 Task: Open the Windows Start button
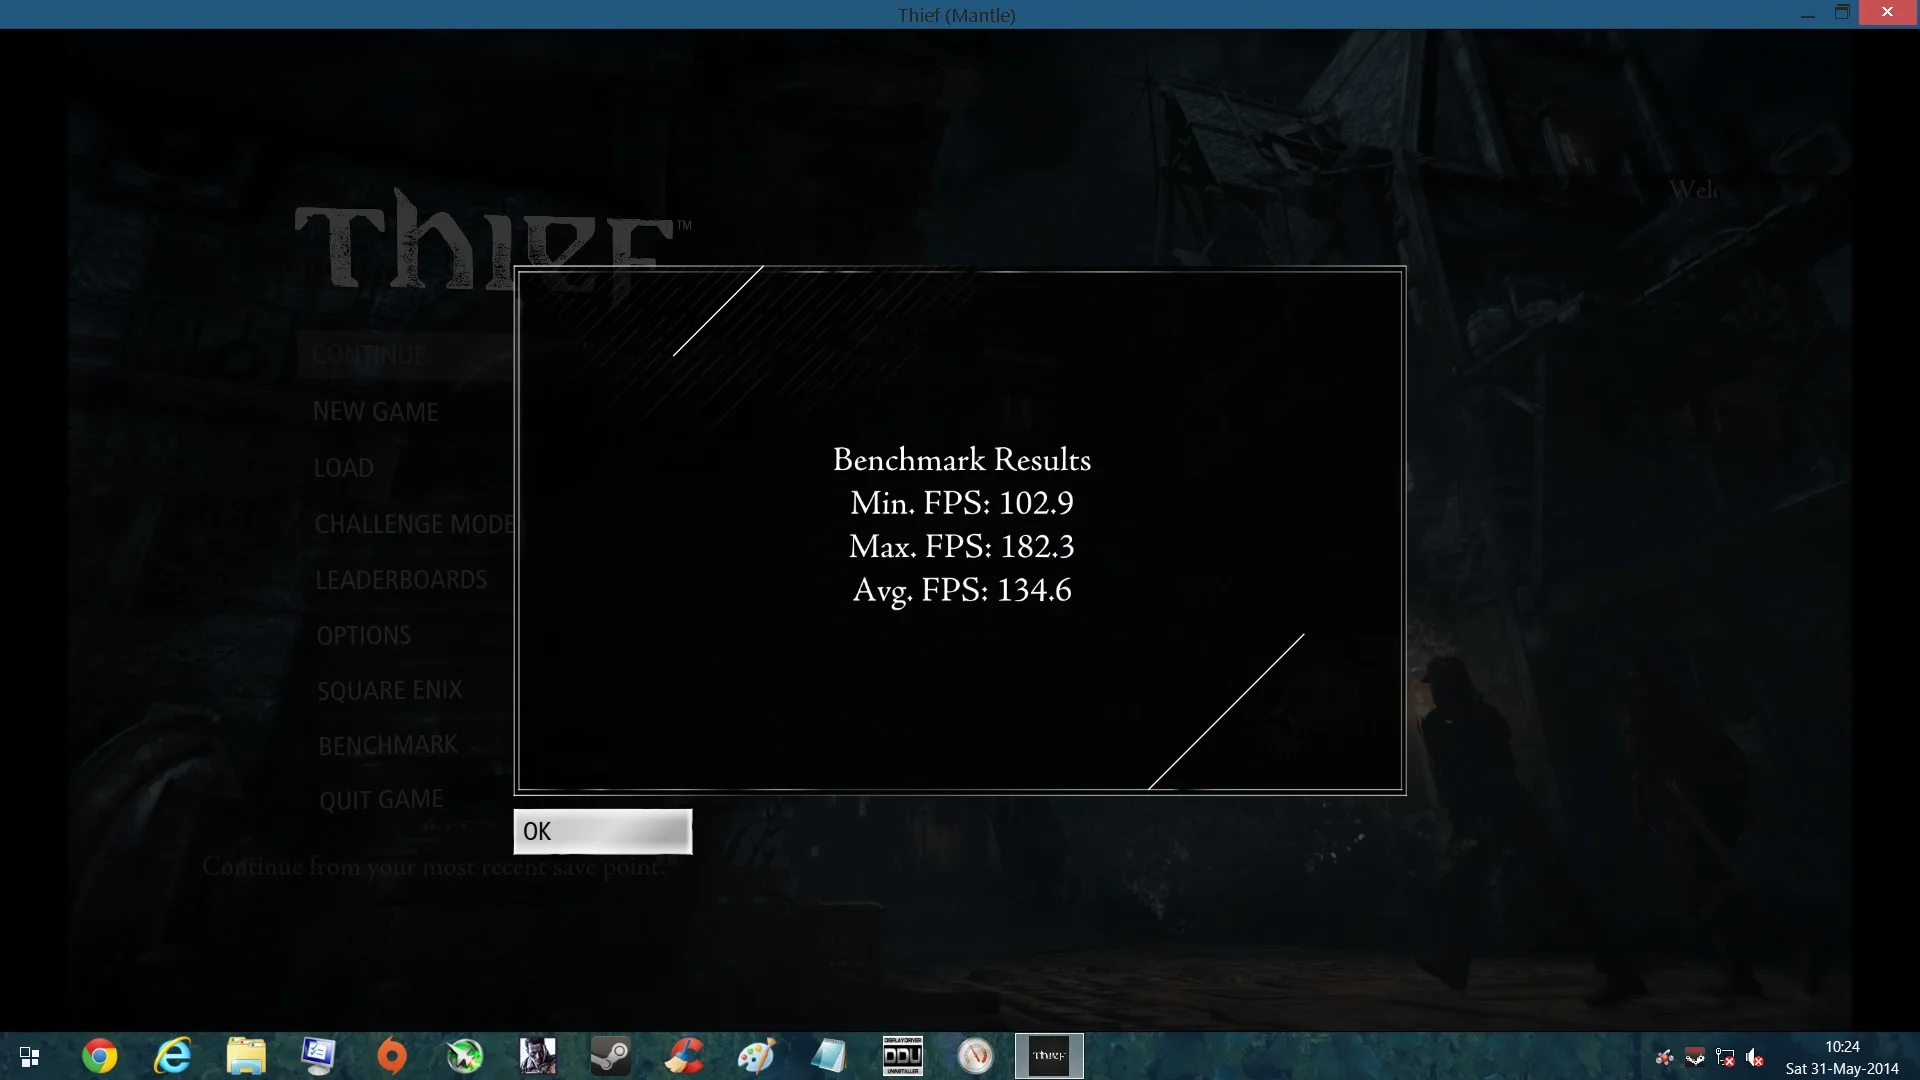(x=29, y=1056)
